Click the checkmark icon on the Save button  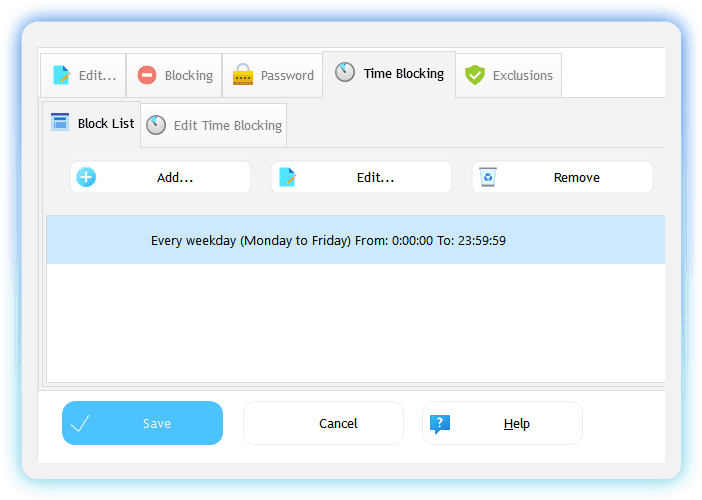[81, 424]
